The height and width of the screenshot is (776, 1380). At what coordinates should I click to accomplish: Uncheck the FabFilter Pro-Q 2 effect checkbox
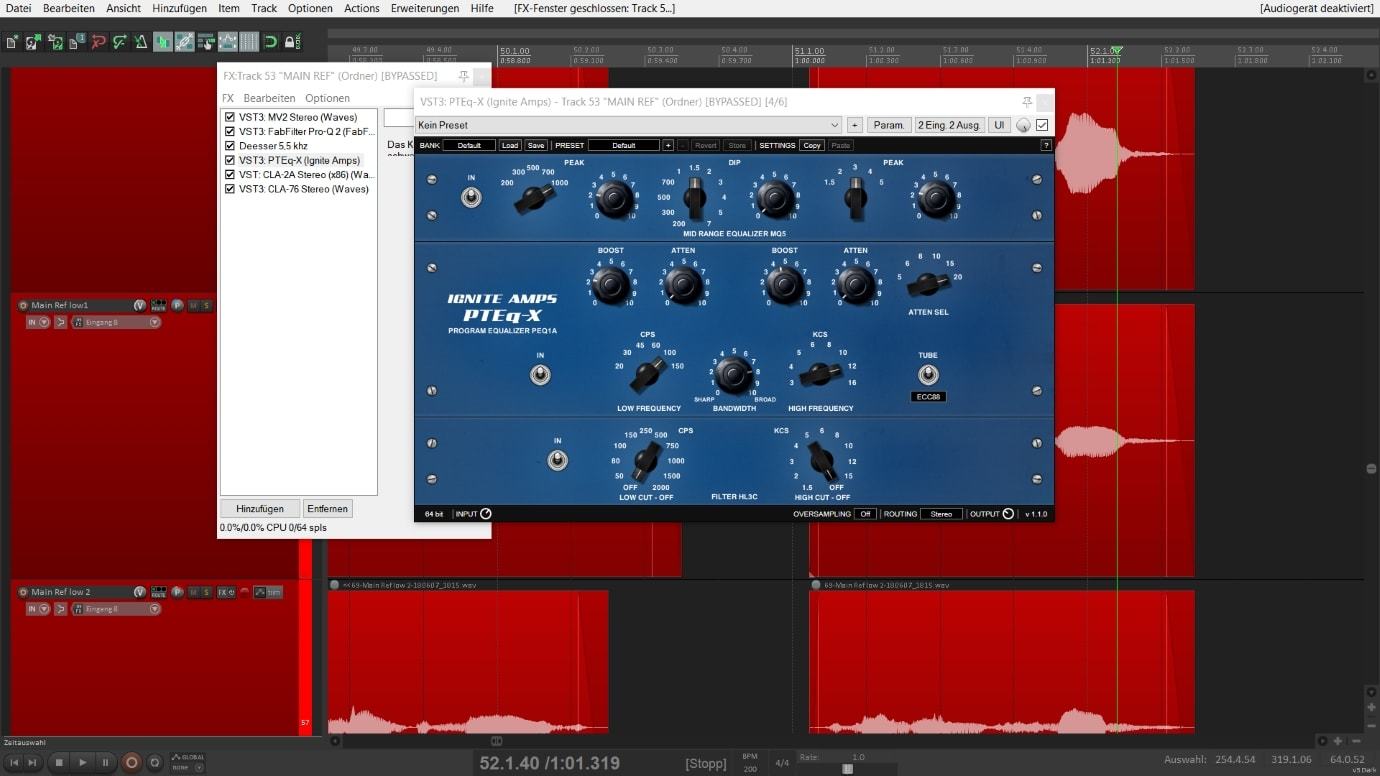[x=230, y=131]
